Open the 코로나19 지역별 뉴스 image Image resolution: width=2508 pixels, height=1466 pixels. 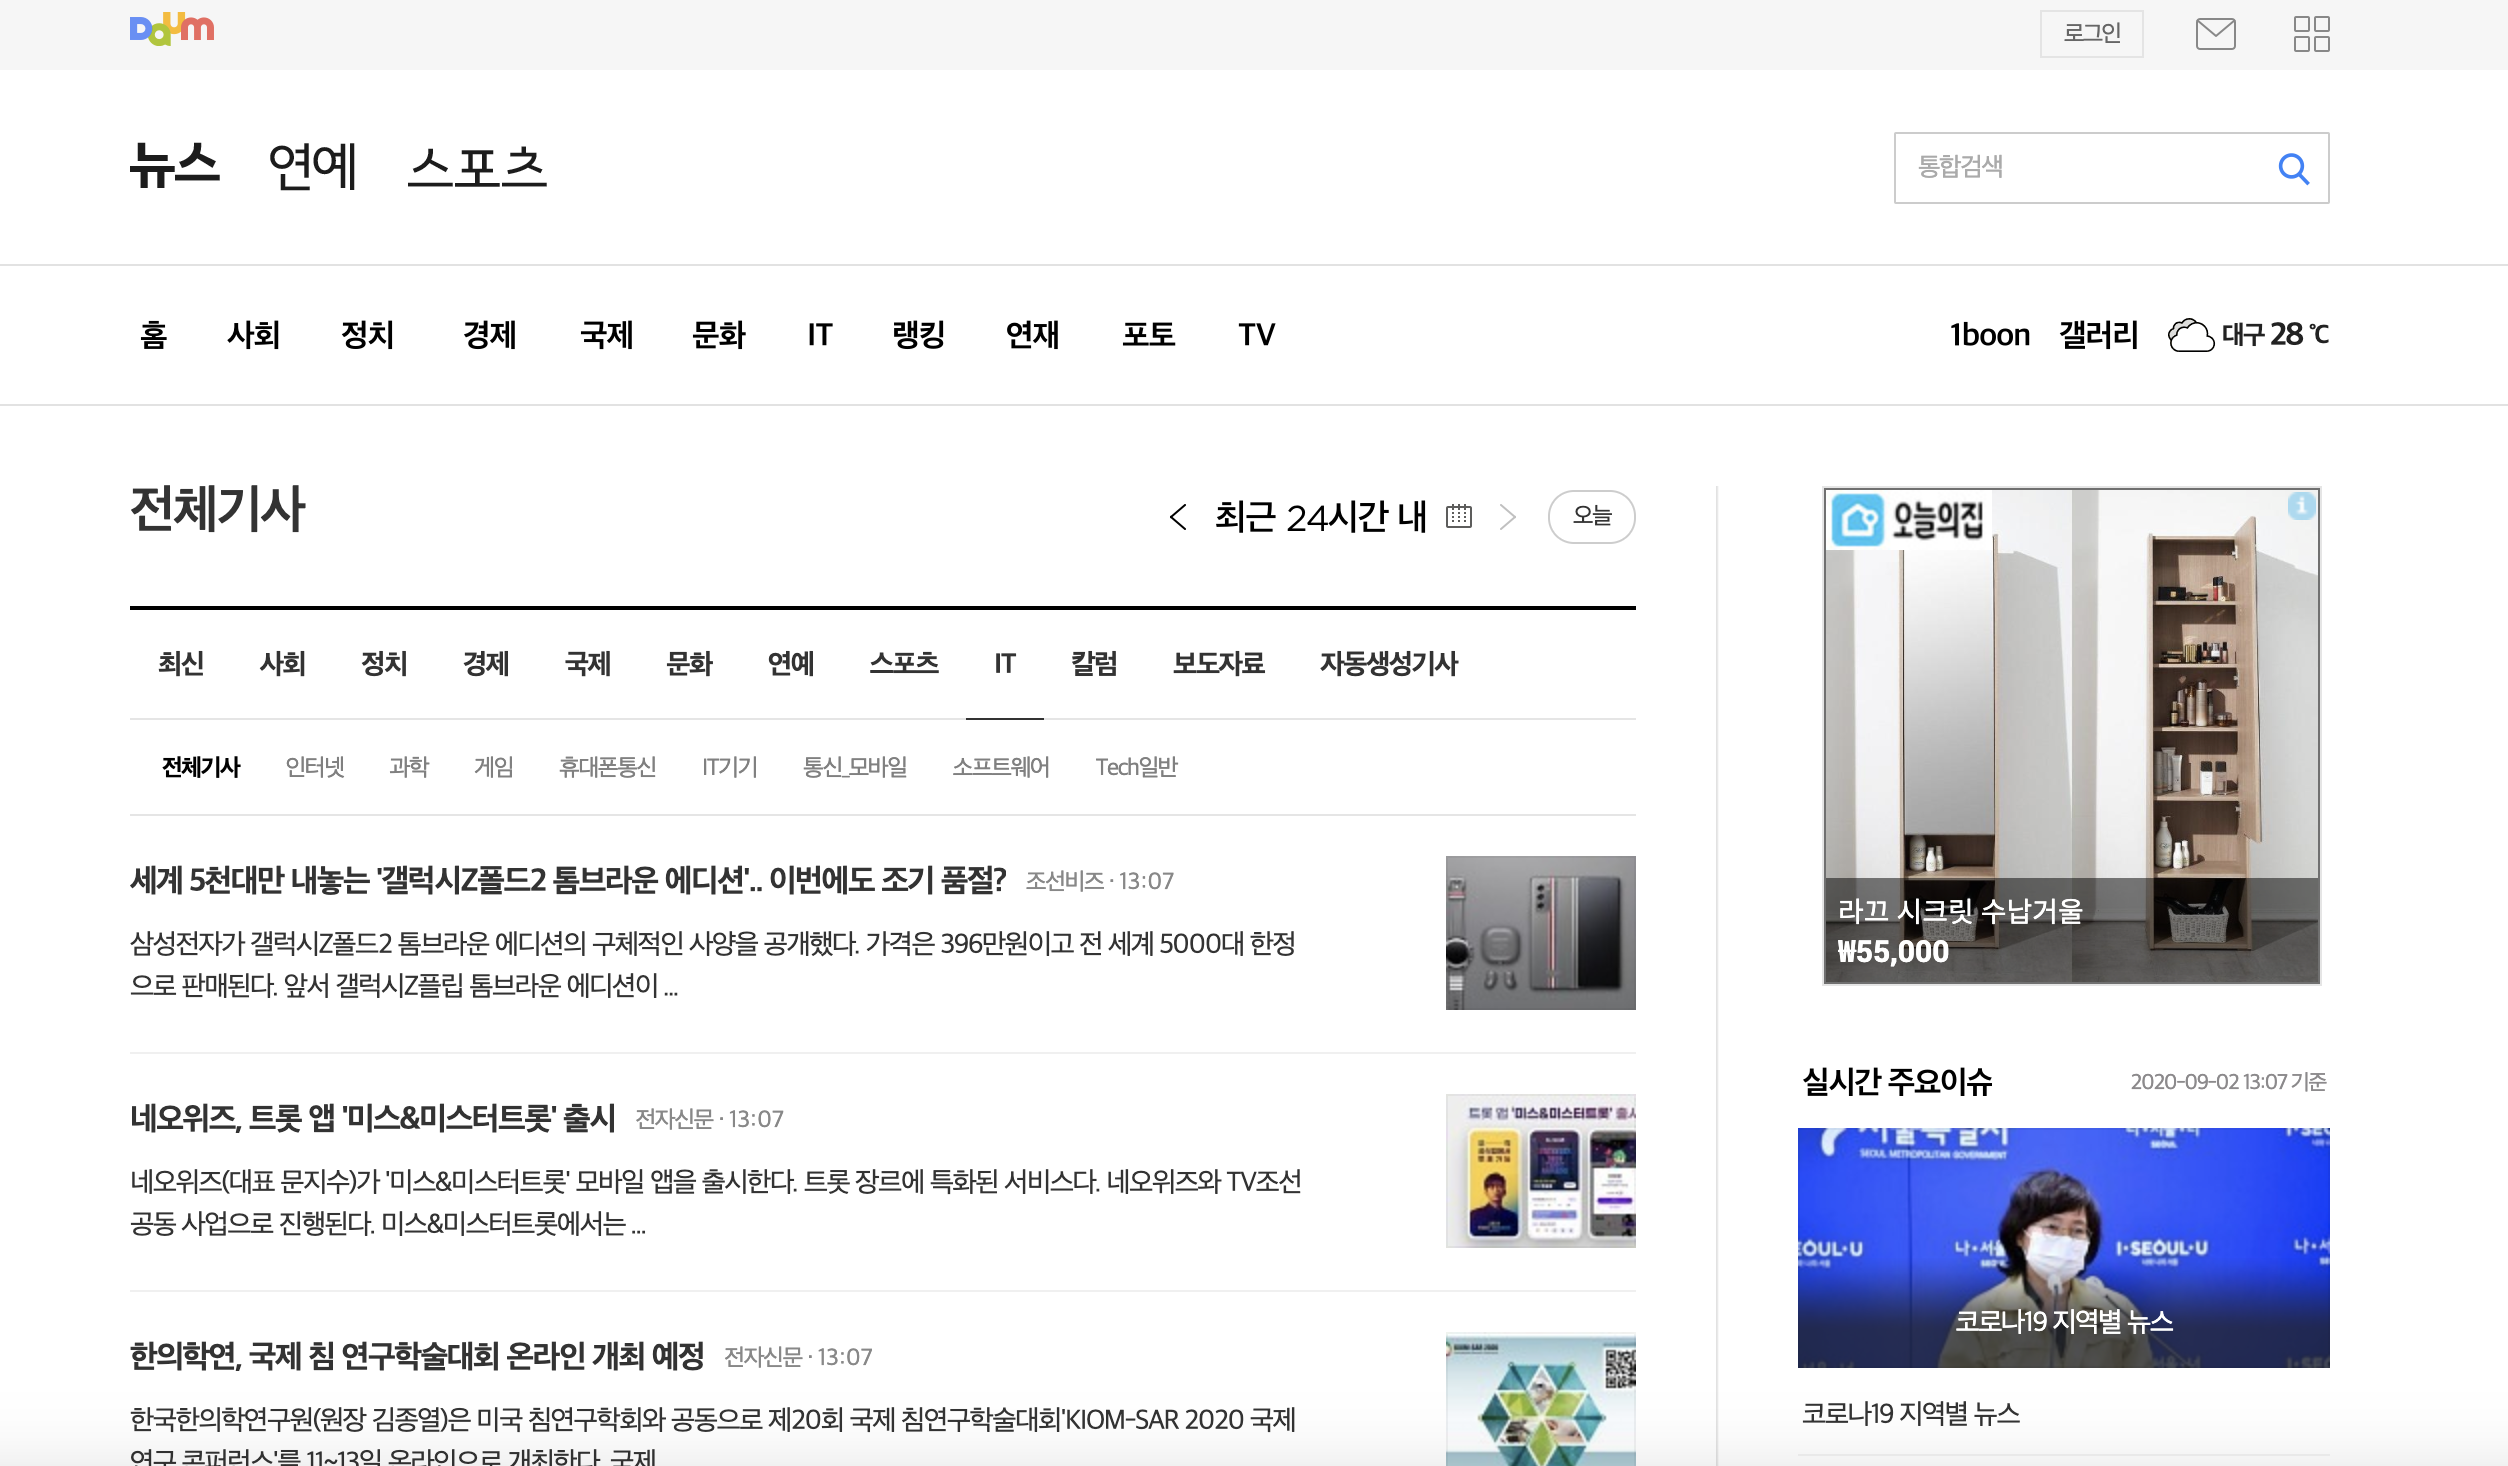2063,1247
